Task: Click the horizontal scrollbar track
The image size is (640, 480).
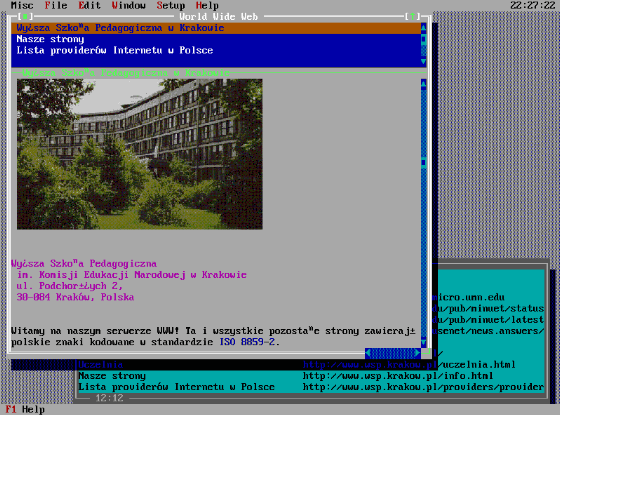Action: point(393,353)
